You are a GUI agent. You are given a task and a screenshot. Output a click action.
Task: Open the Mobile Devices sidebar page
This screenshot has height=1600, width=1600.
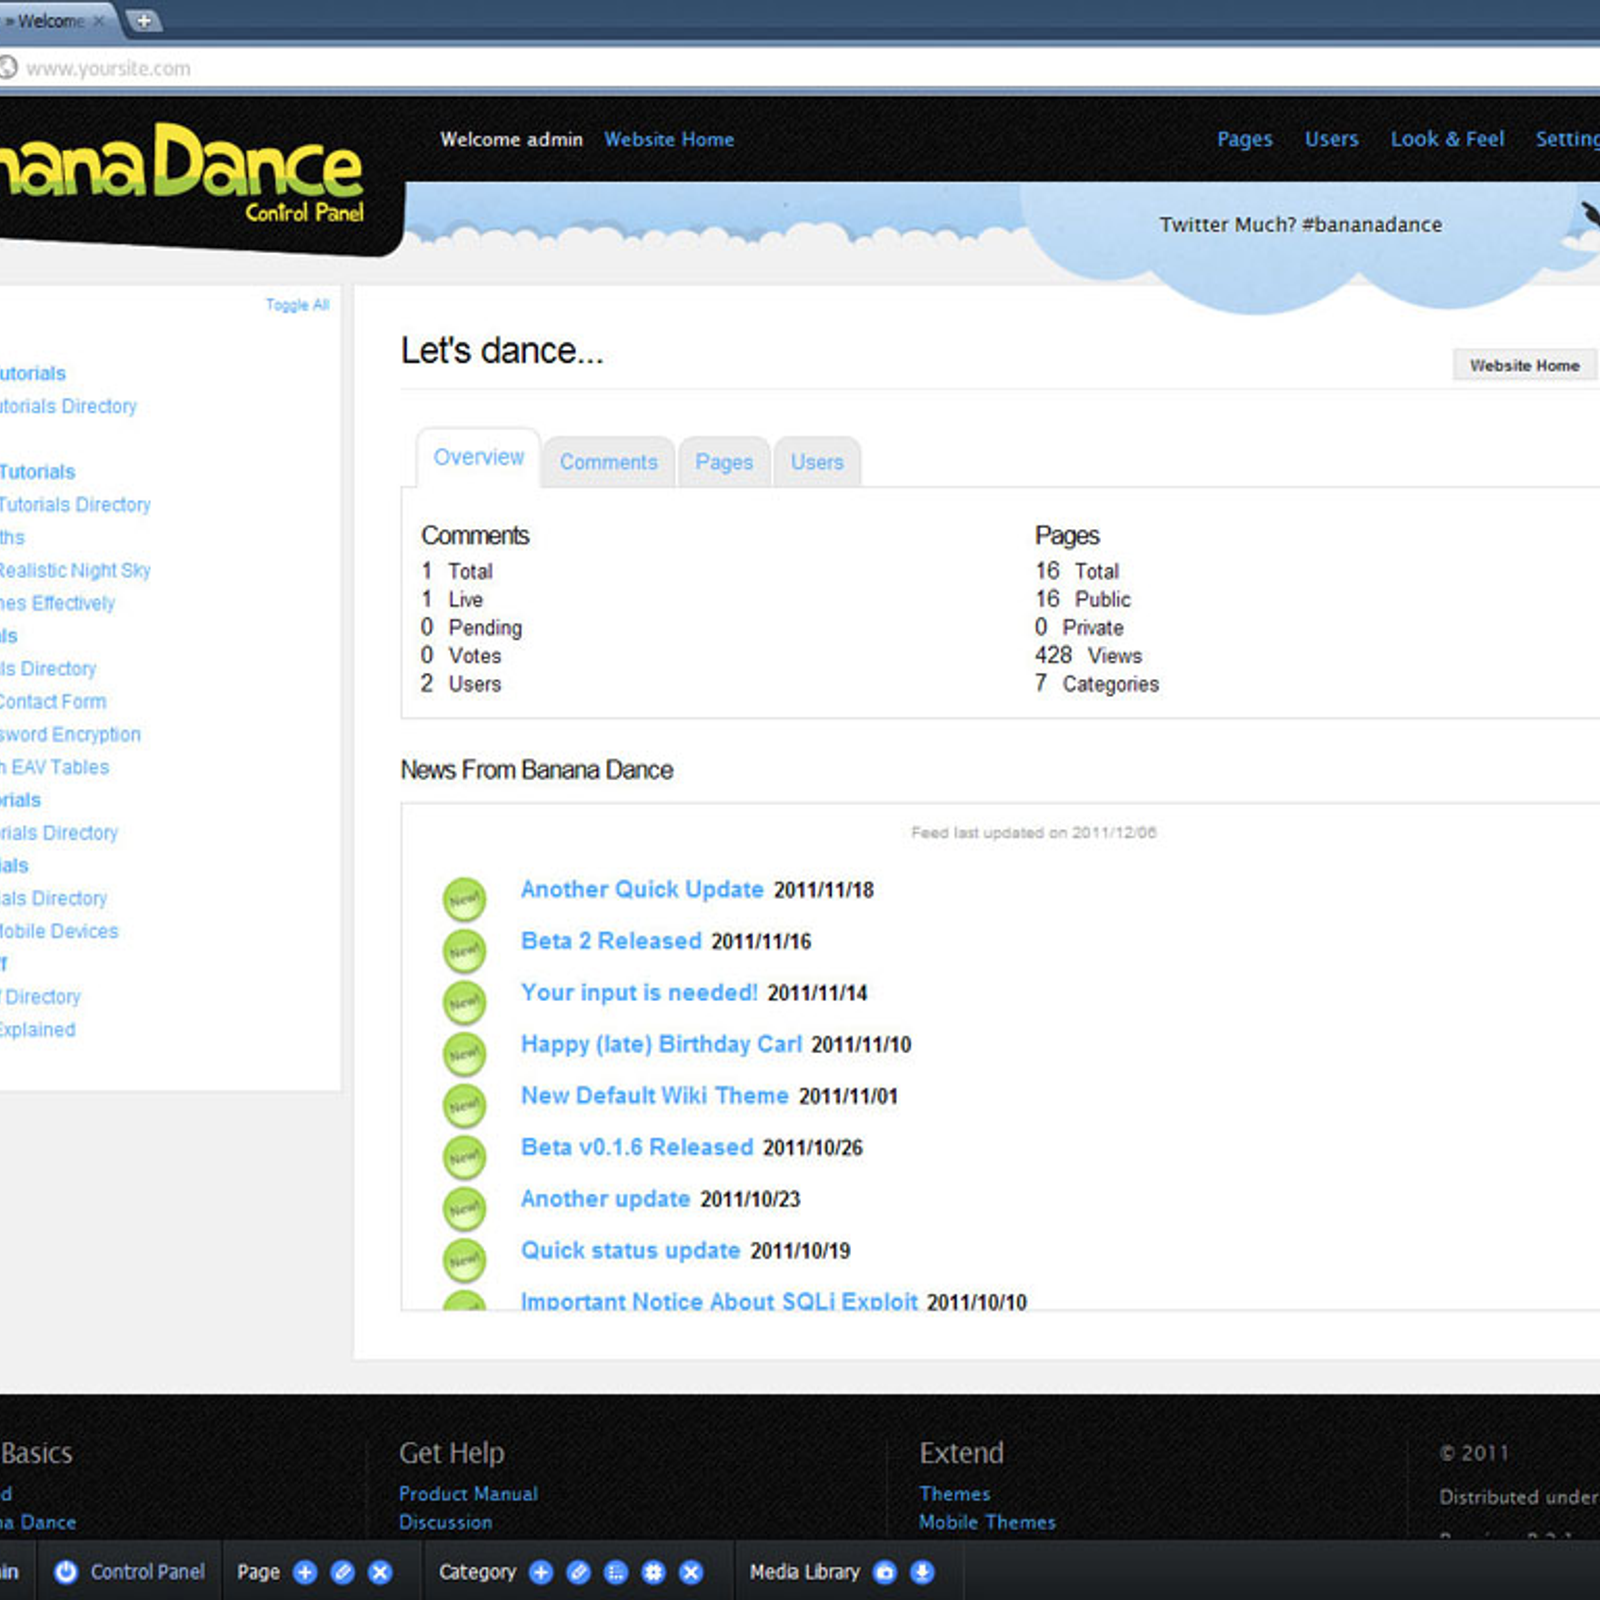pyautogui.click(x=58, y=931)
